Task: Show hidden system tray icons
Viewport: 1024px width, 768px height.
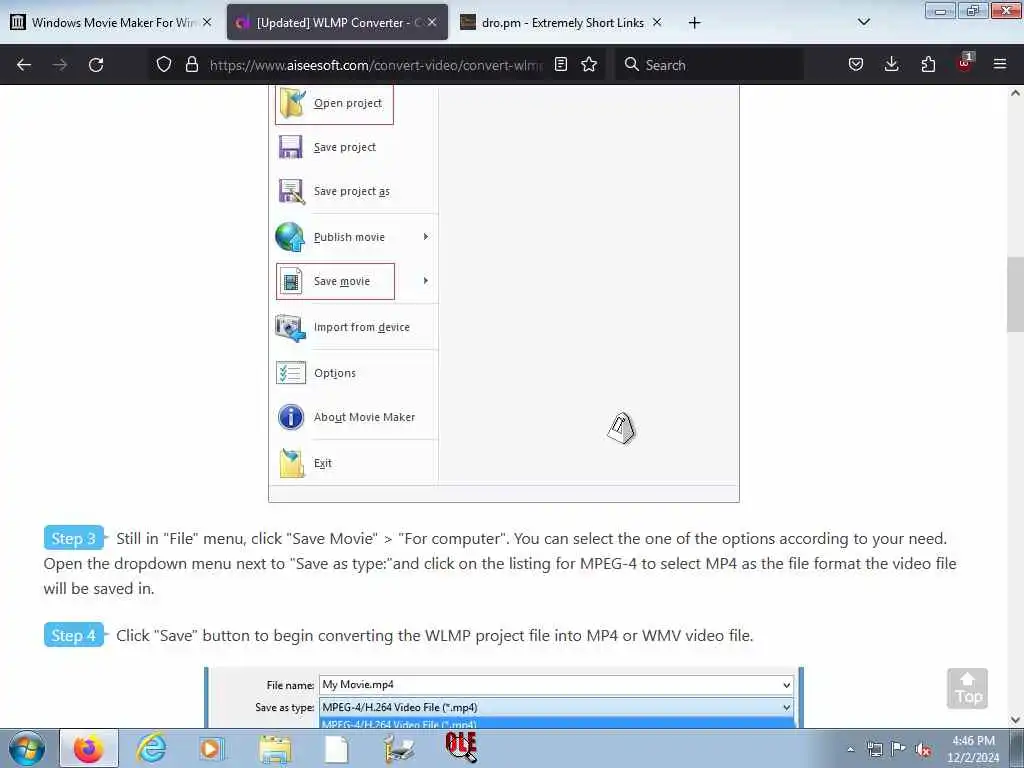Action: point(850,749)
